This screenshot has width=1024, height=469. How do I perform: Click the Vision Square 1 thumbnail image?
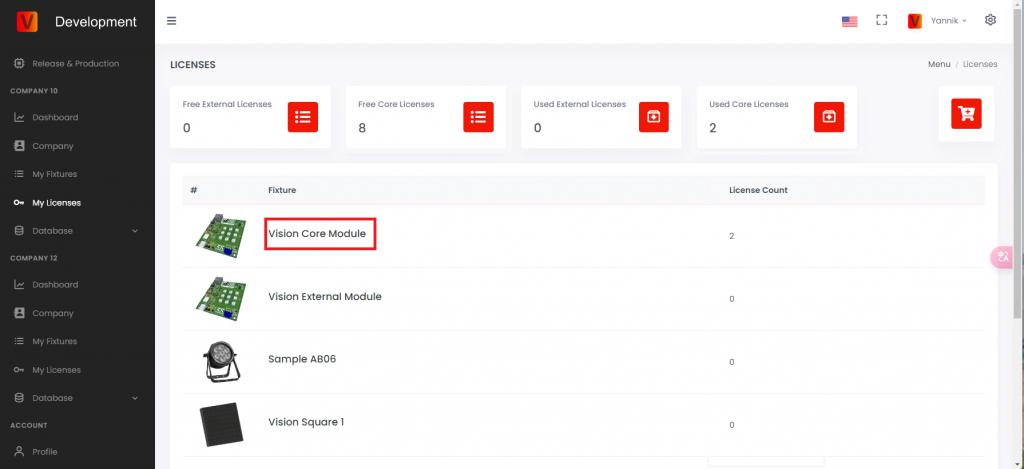(x=220, y=424)
